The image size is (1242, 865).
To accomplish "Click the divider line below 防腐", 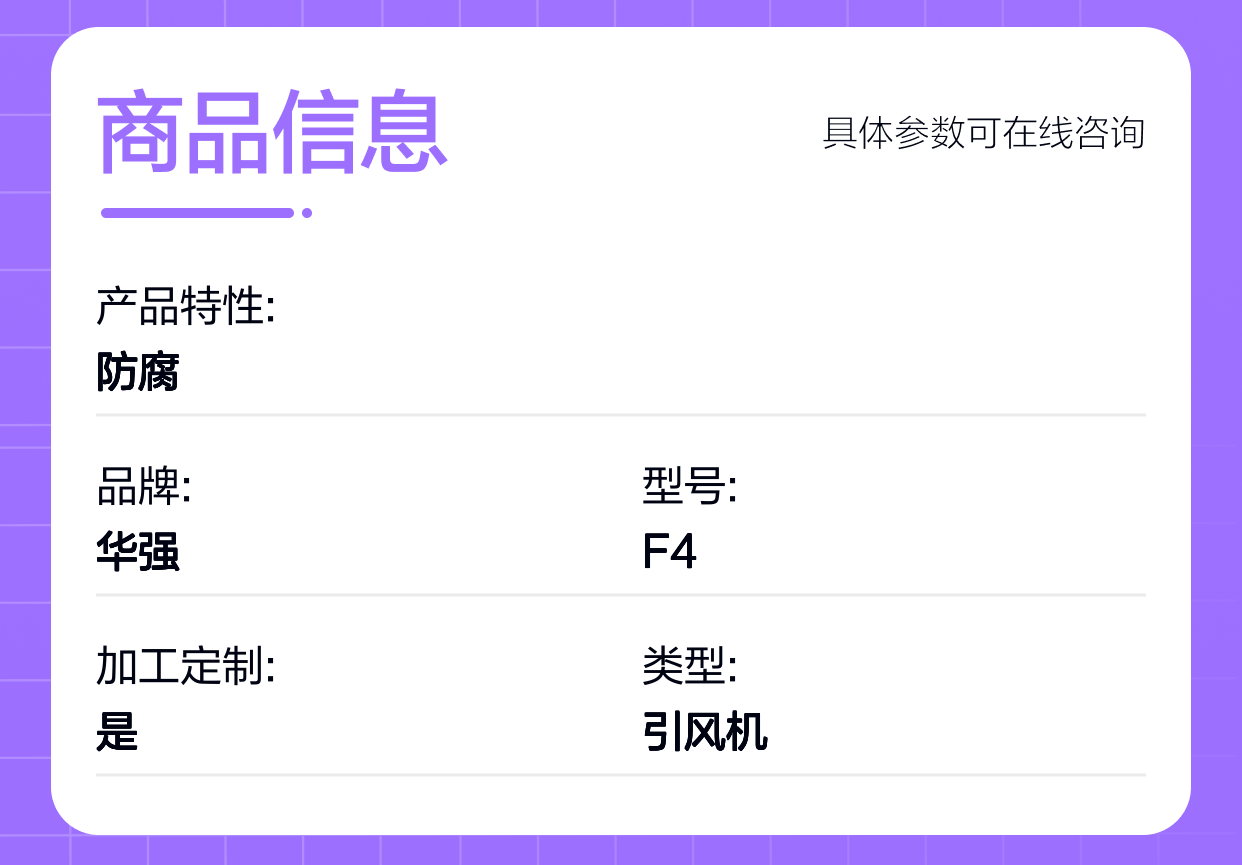I will point(620,414).
